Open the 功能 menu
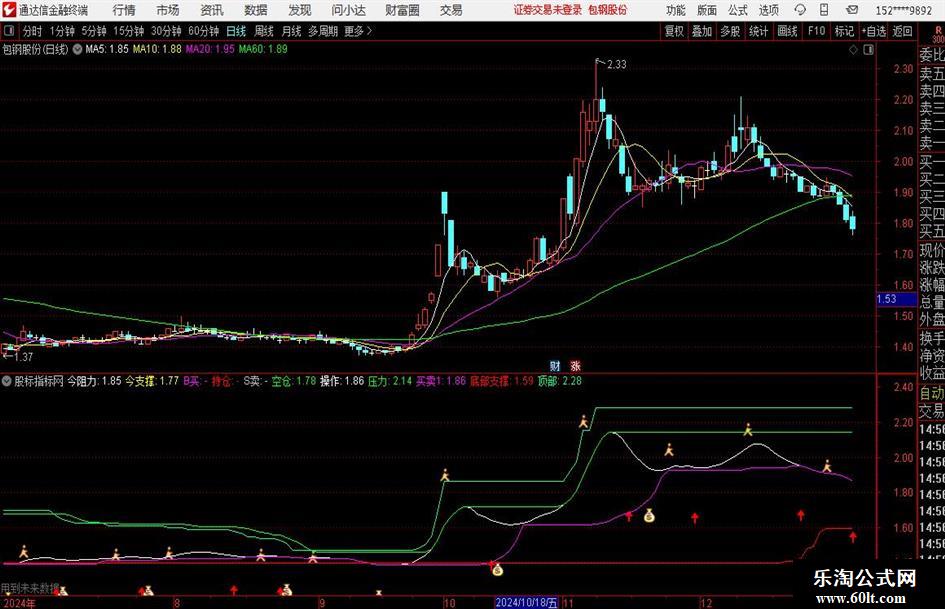The width and height of the screenshot is (945, 609). tap(676, 10)
